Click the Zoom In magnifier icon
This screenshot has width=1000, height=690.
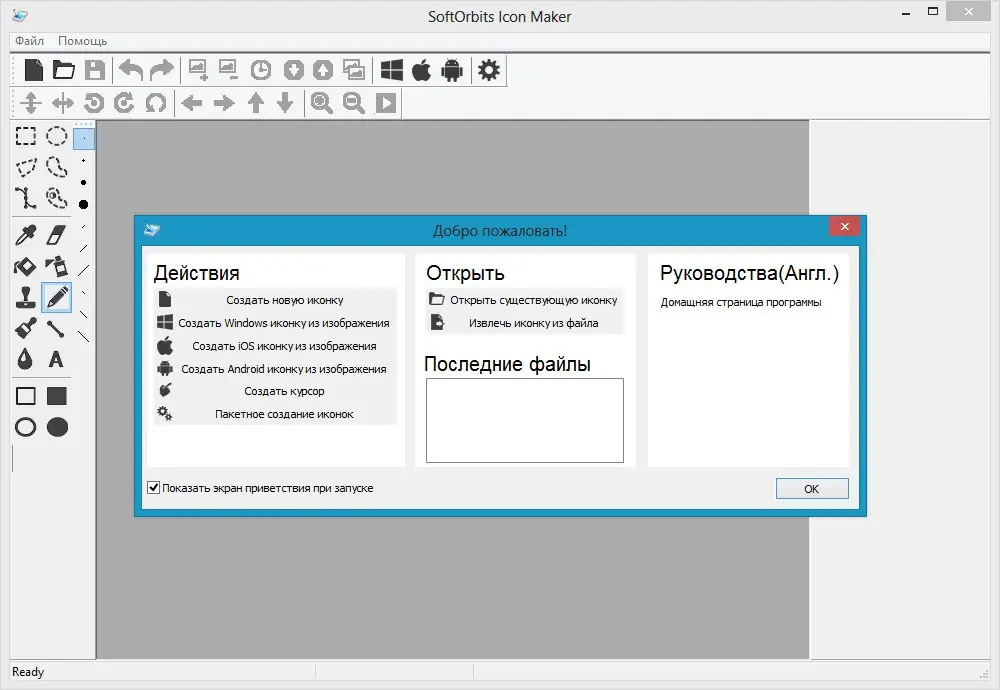[320, 102]
